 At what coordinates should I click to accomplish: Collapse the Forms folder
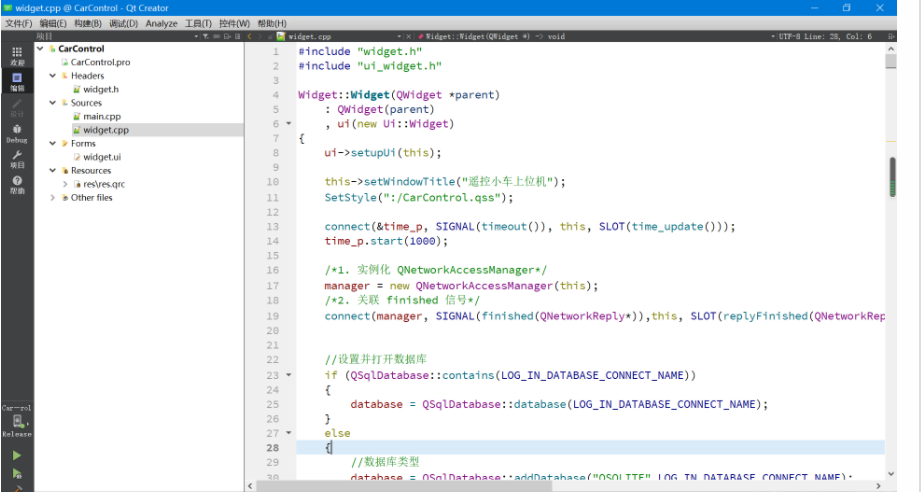(52, 143)
